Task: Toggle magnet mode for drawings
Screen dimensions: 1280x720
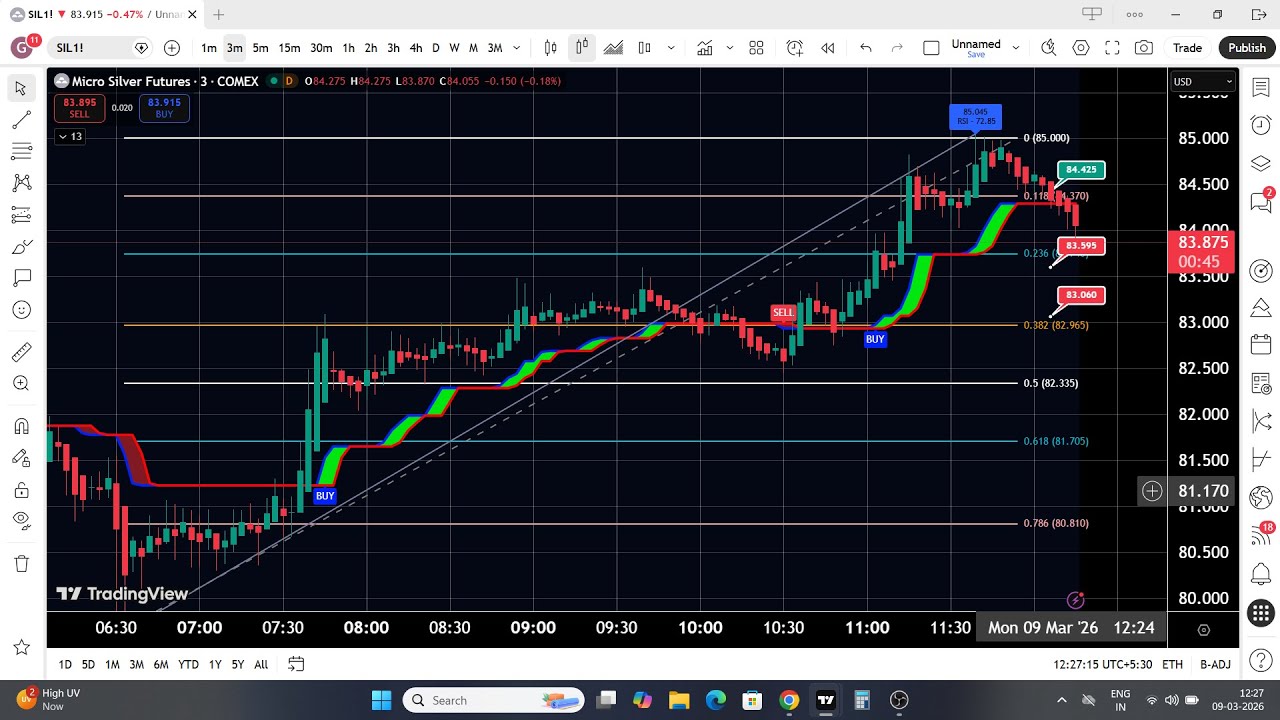Action: click(21, 426)
